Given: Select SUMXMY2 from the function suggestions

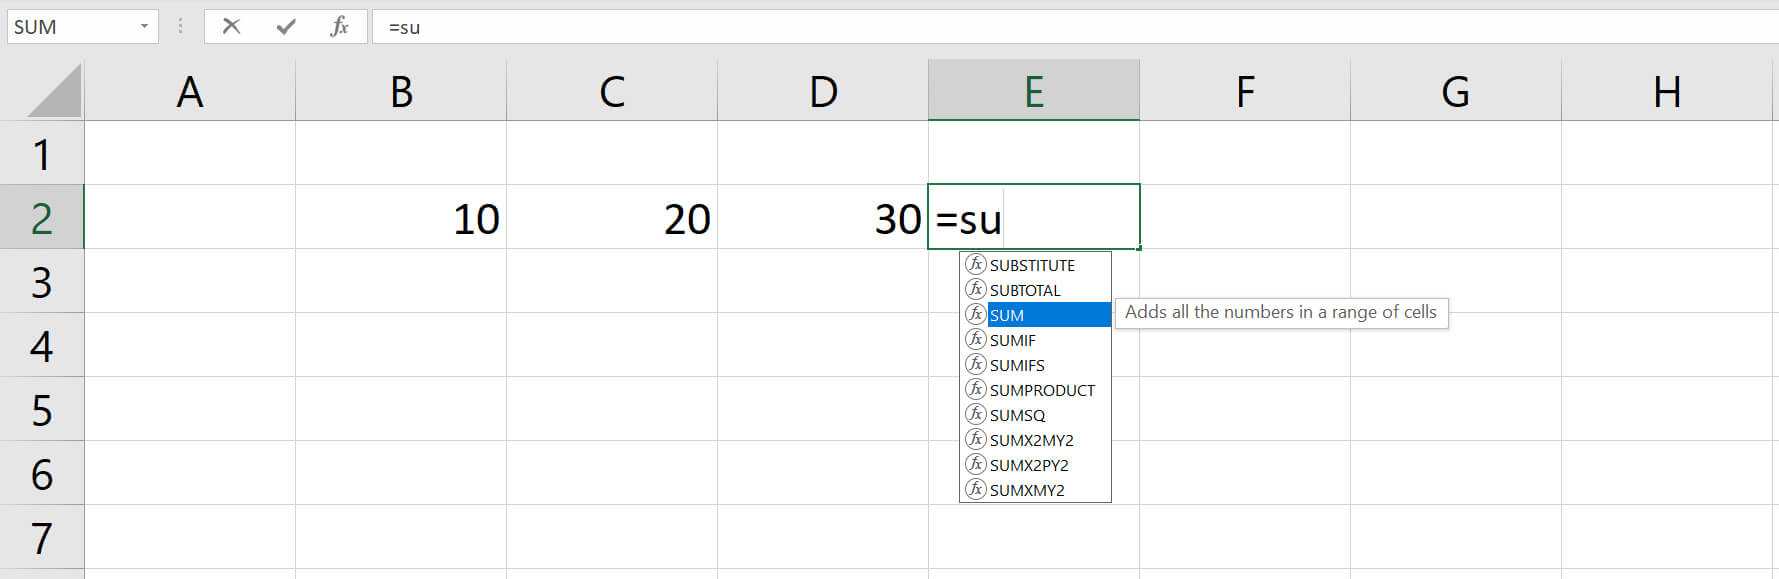Looking at the screenshot, I should (x=1035, y=490).
